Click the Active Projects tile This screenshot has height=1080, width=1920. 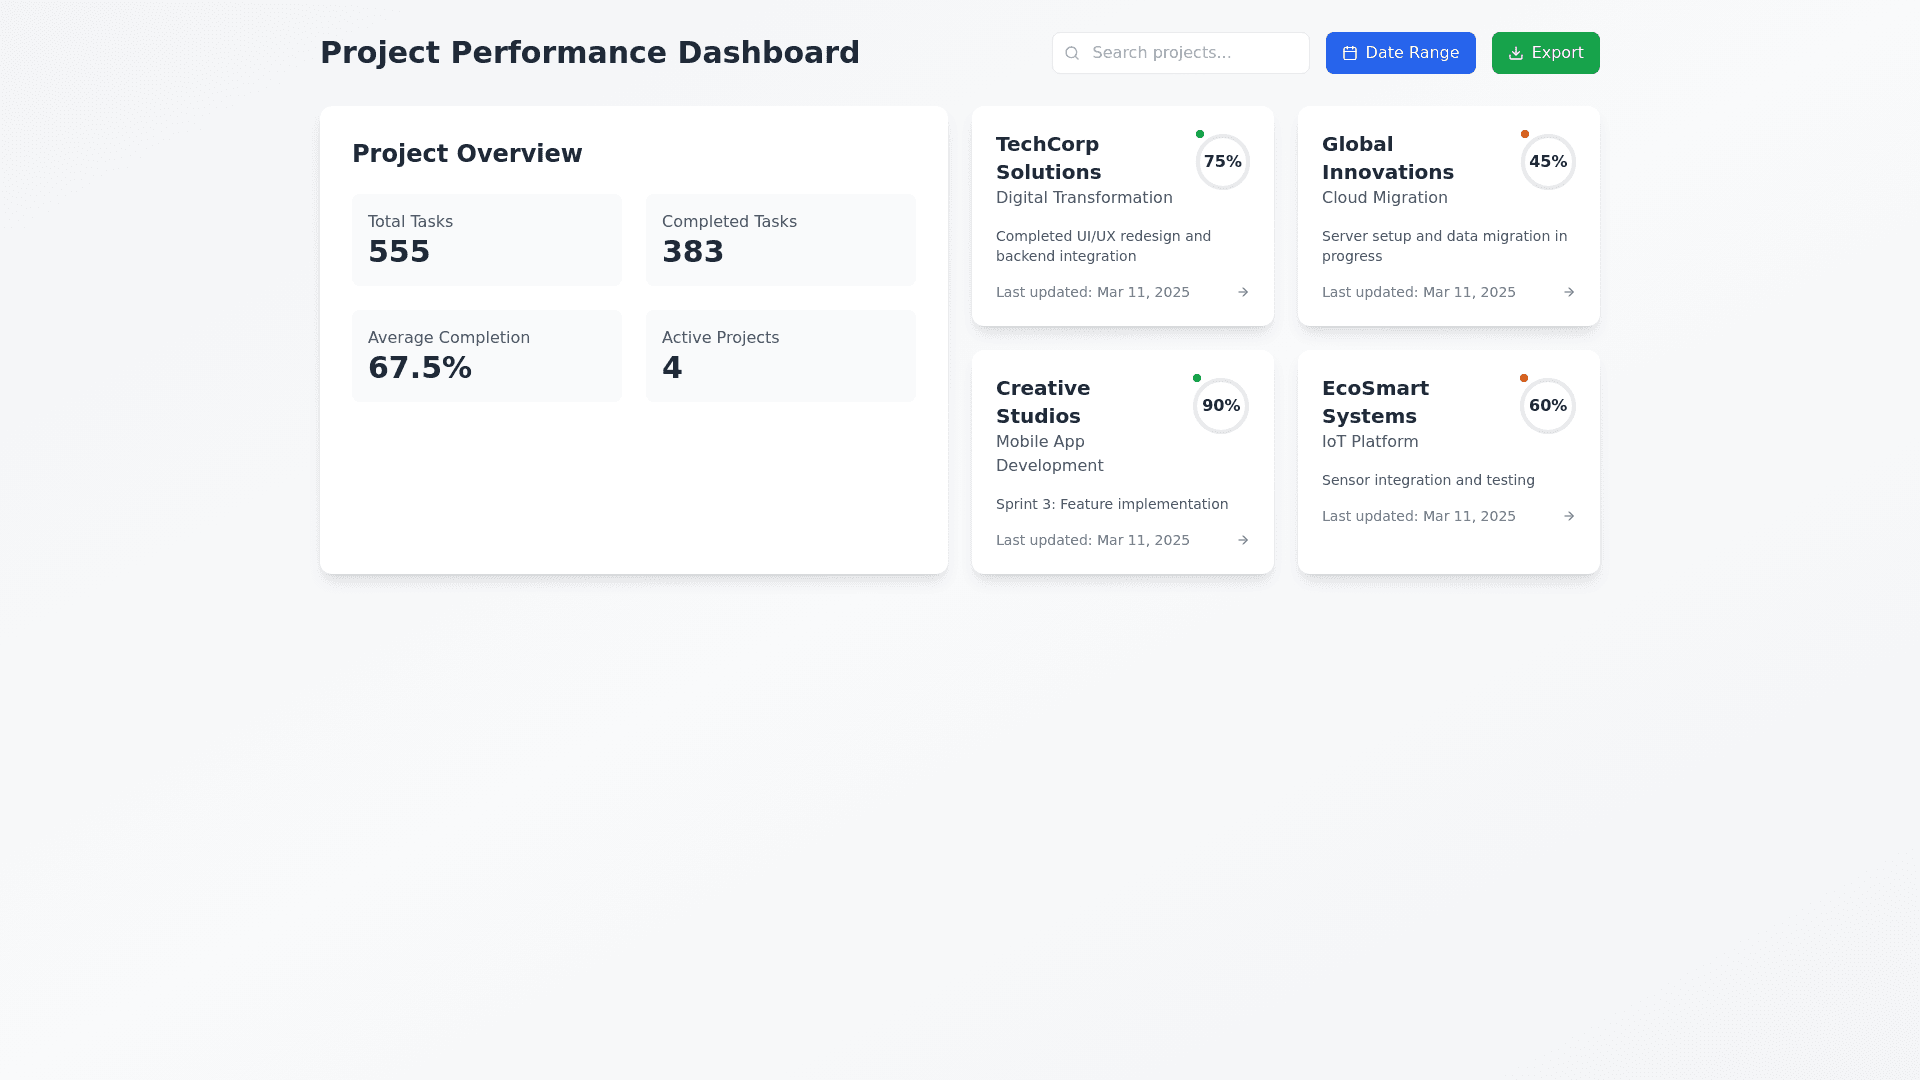(x=780, y=356)
